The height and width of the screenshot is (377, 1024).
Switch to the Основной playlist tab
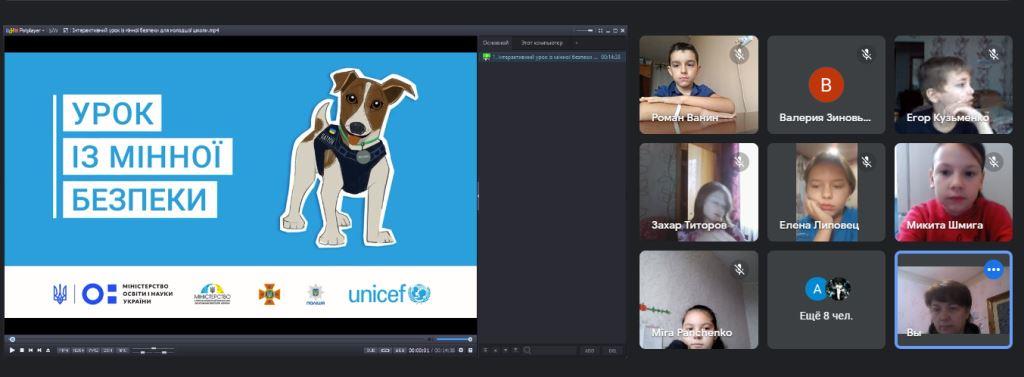tap(495, 42)
